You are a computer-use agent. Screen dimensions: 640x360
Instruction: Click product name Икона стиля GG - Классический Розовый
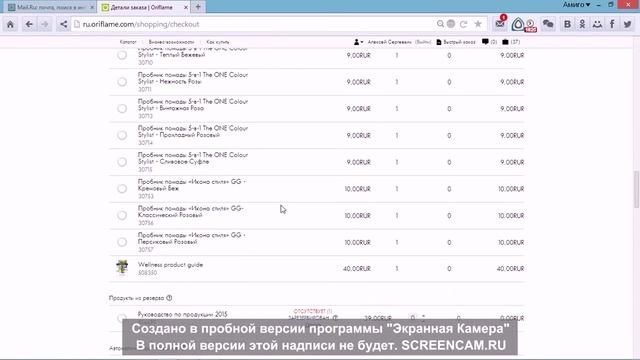point(191,211)
